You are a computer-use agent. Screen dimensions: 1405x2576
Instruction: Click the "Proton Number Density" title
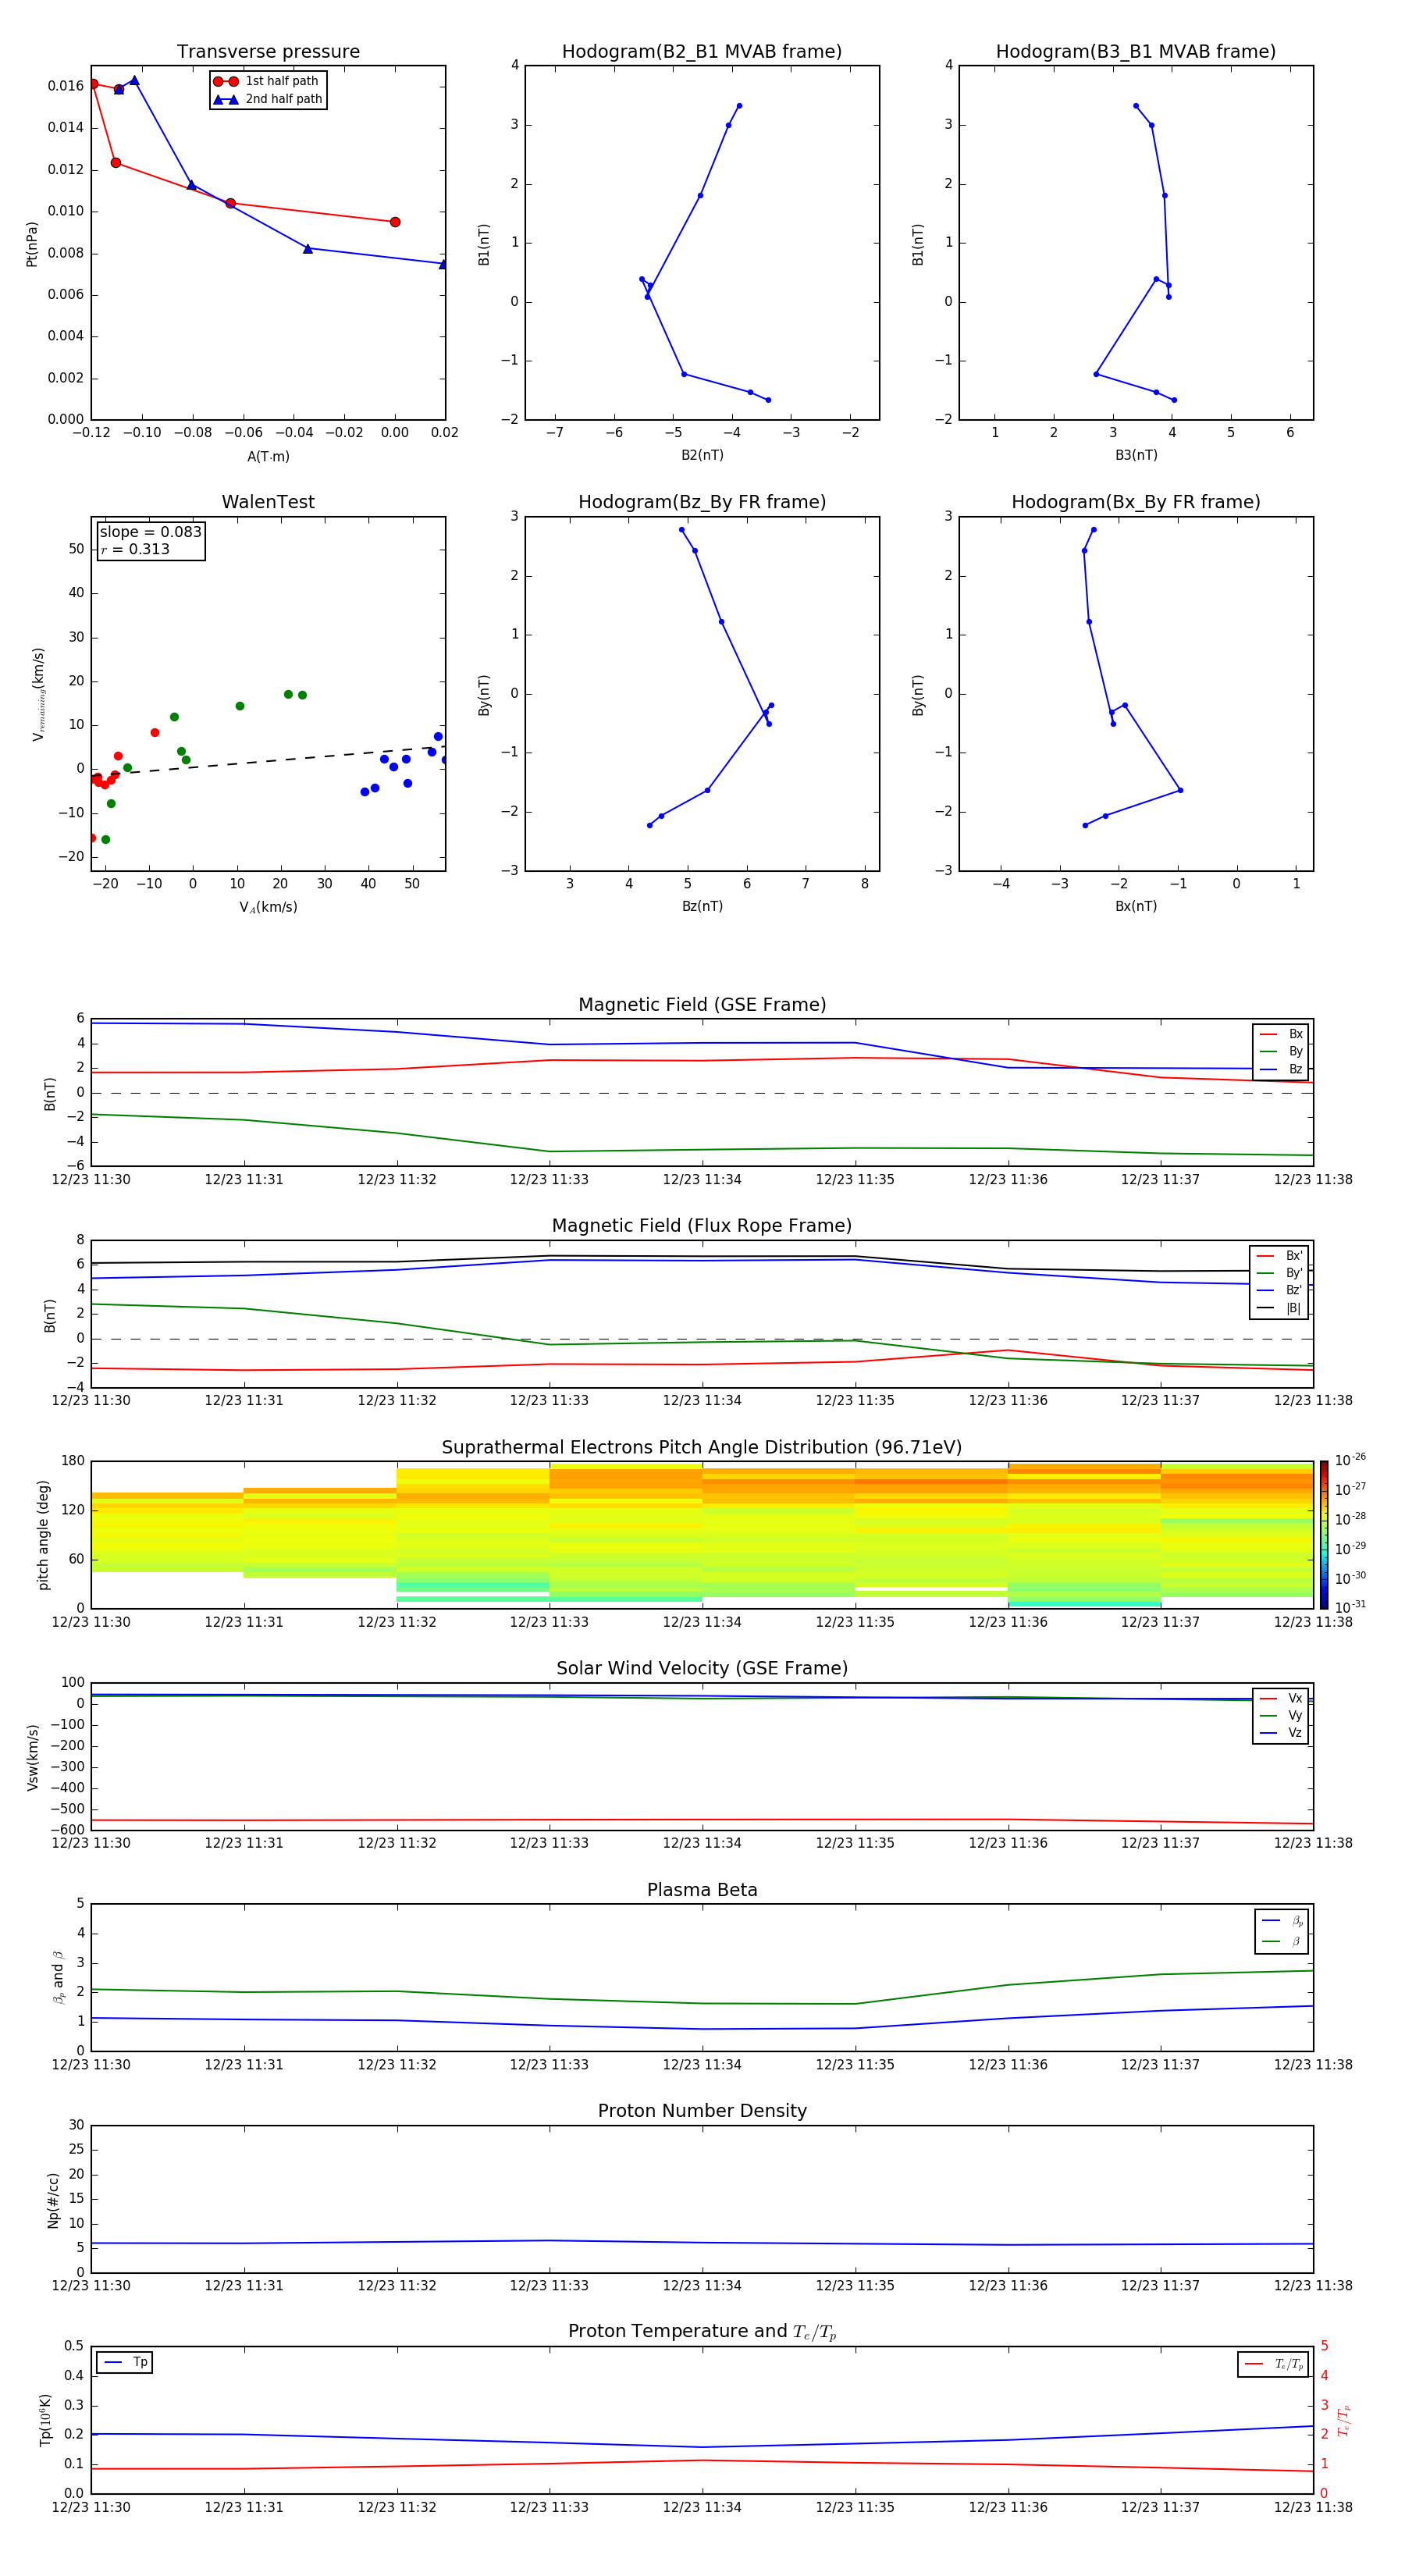[702, 2110]
